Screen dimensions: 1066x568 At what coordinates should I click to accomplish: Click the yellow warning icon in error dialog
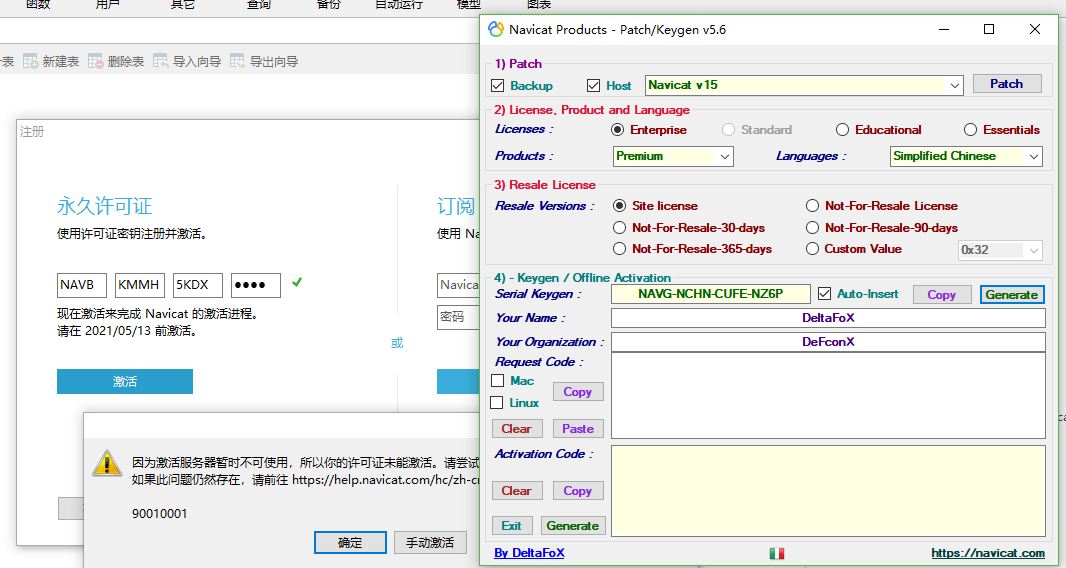pyautogui.click(x=107, y=463)
